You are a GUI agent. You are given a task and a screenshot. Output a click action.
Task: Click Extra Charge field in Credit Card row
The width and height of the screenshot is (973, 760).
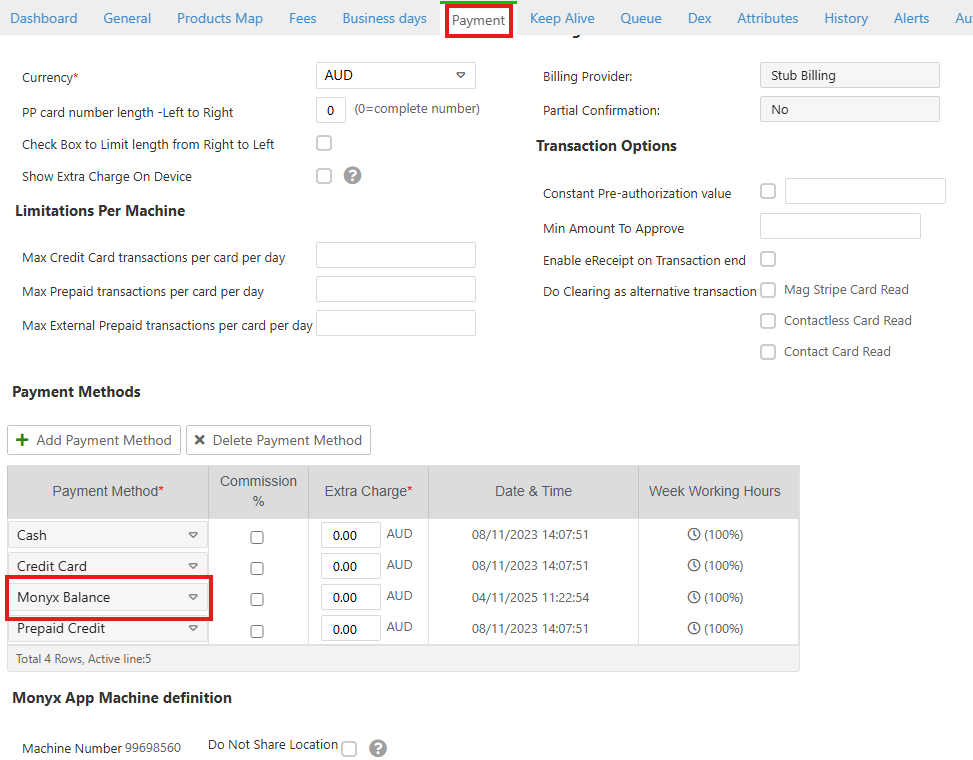[x=351, y=566]
